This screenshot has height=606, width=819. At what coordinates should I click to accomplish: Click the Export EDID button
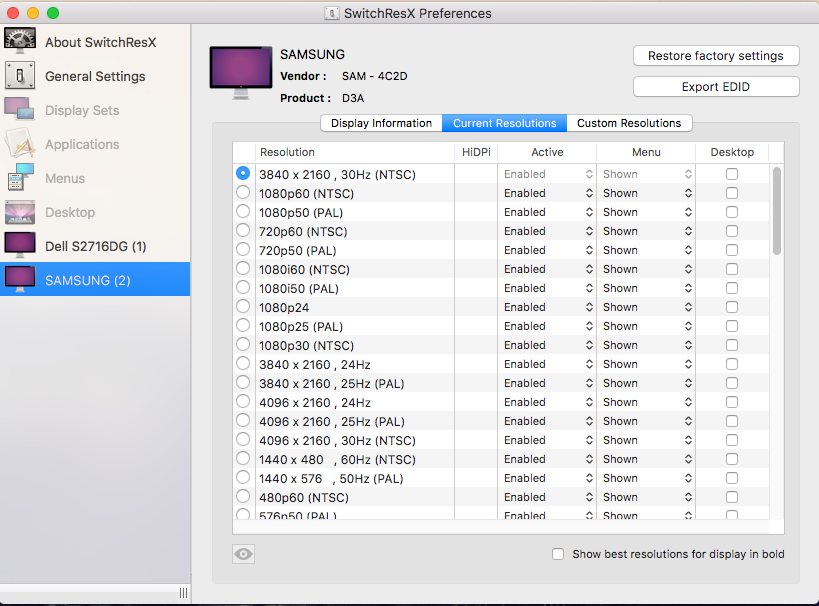click(x=716, y=87)
